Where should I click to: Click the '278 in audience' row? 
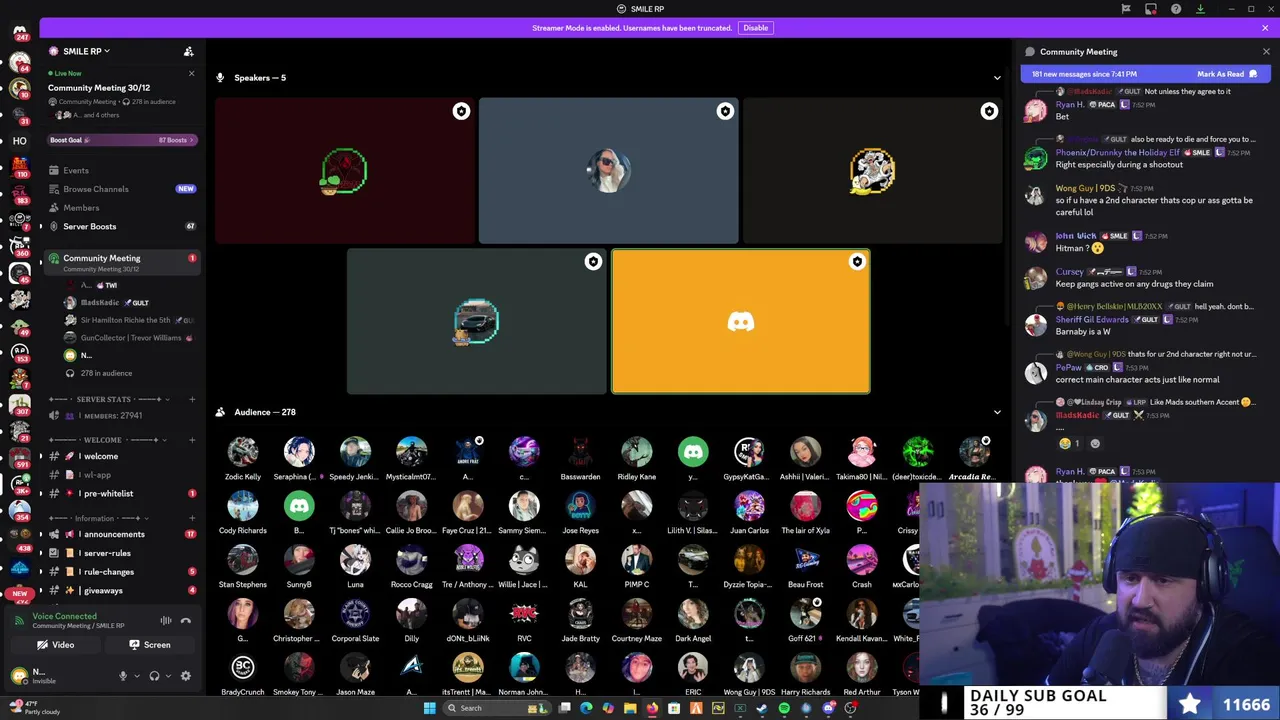(106, 373)
